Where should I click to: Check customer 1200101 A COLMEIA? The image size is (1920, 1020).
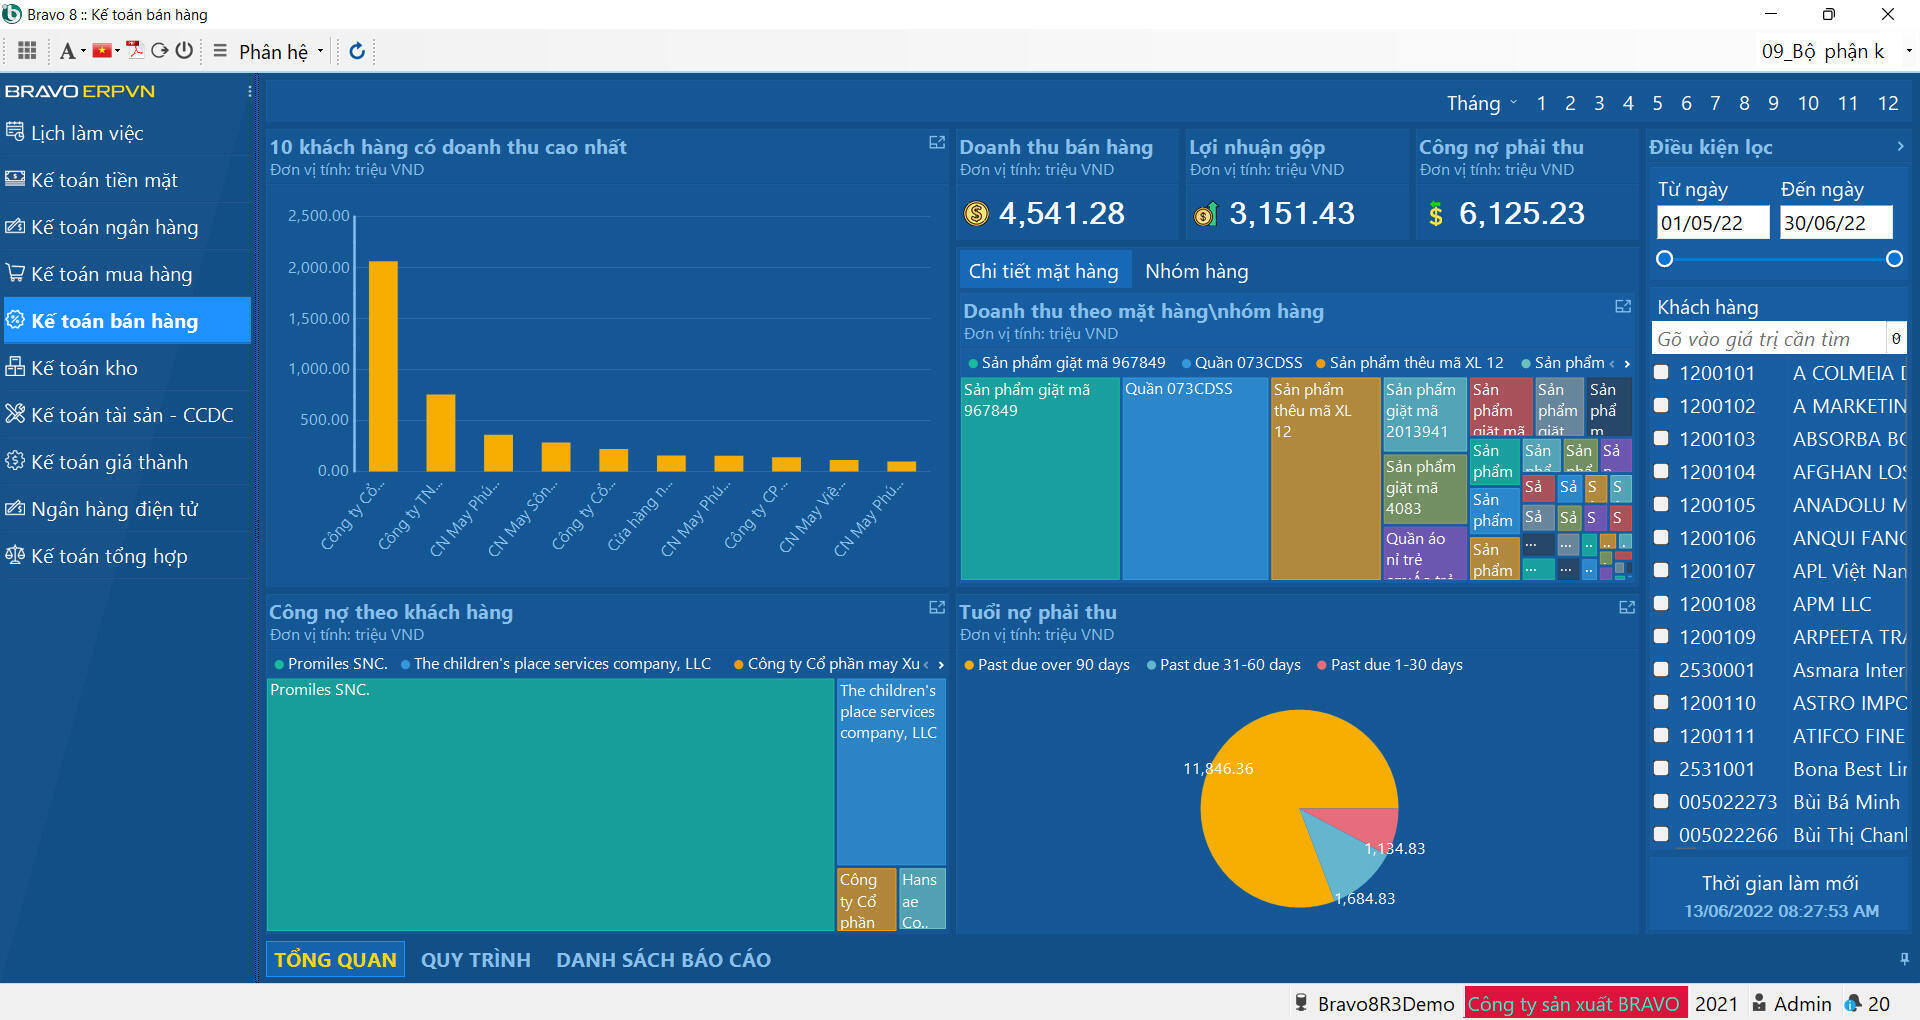1662,373
